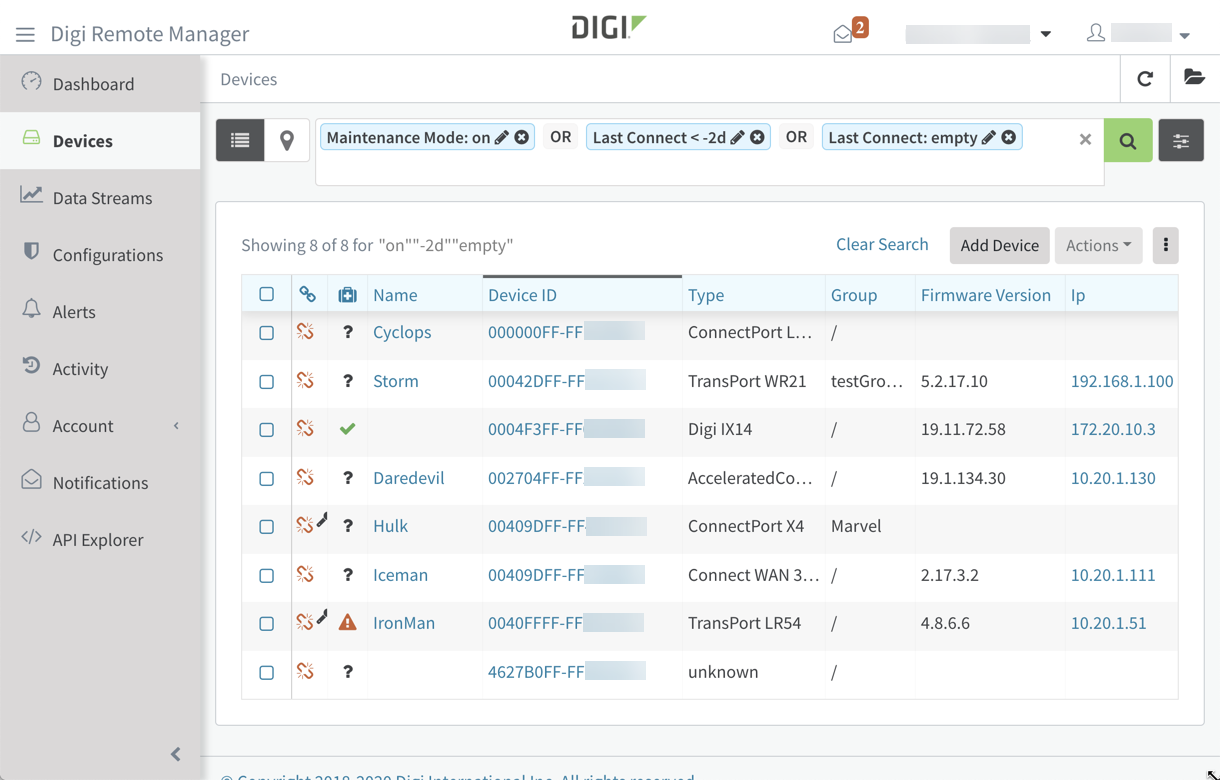Remove the Maintenance Mode filter
Screen dimensions: 1220x780
(x=522, y=138)
